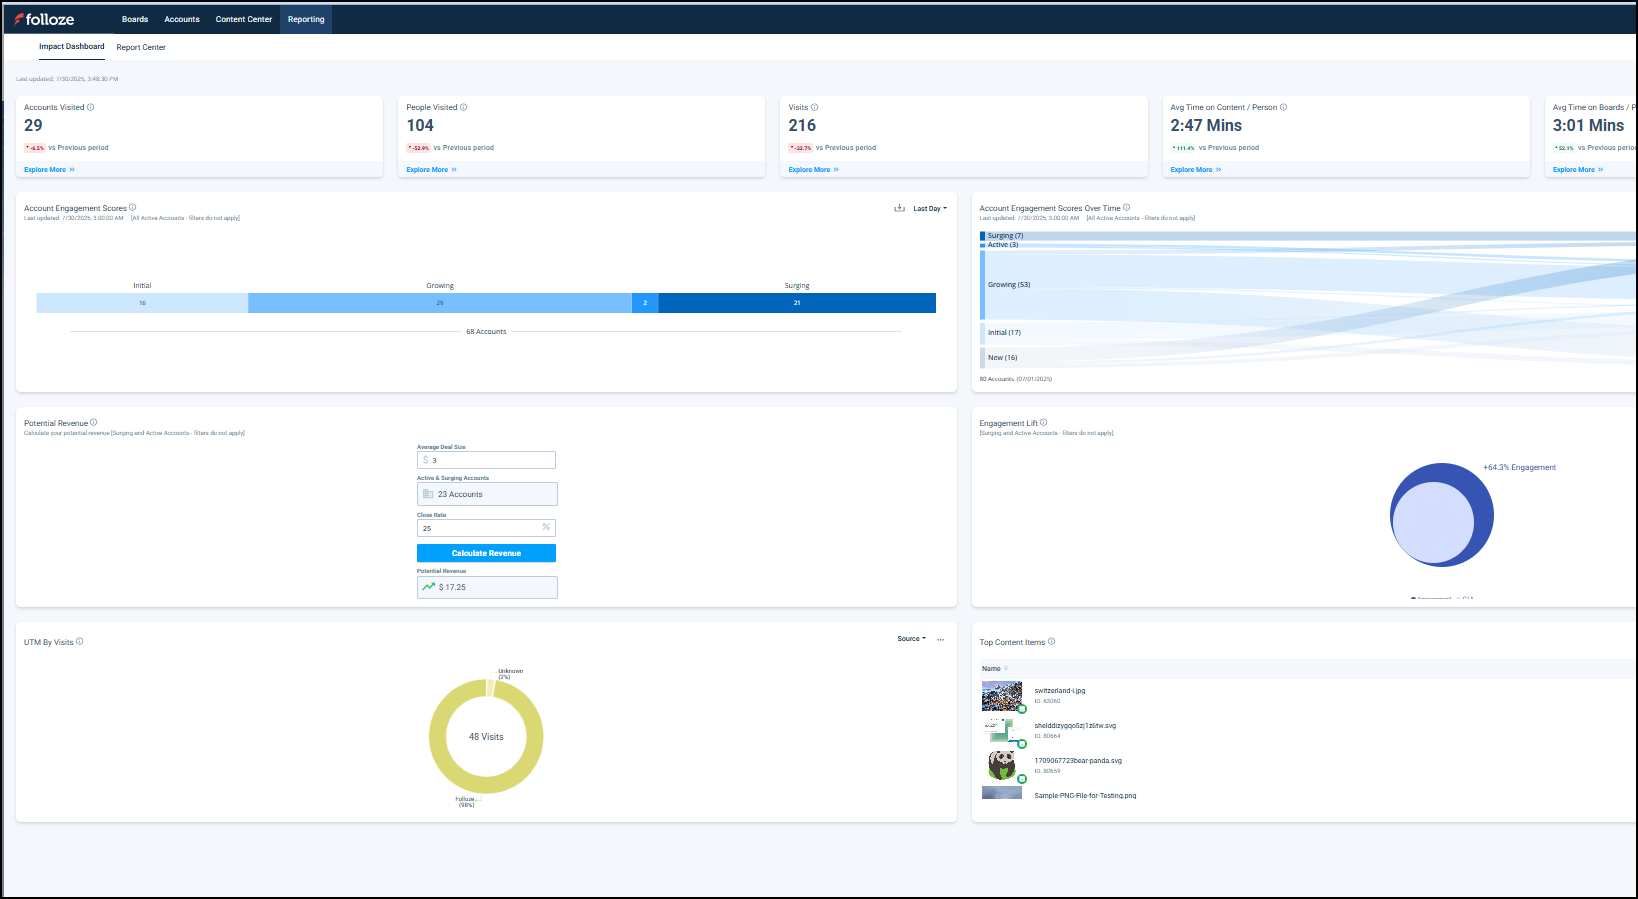Open the switzerland-i.jpg thumbnail
Viewport: 1638px width, 899px height.
click(1001, 695)
